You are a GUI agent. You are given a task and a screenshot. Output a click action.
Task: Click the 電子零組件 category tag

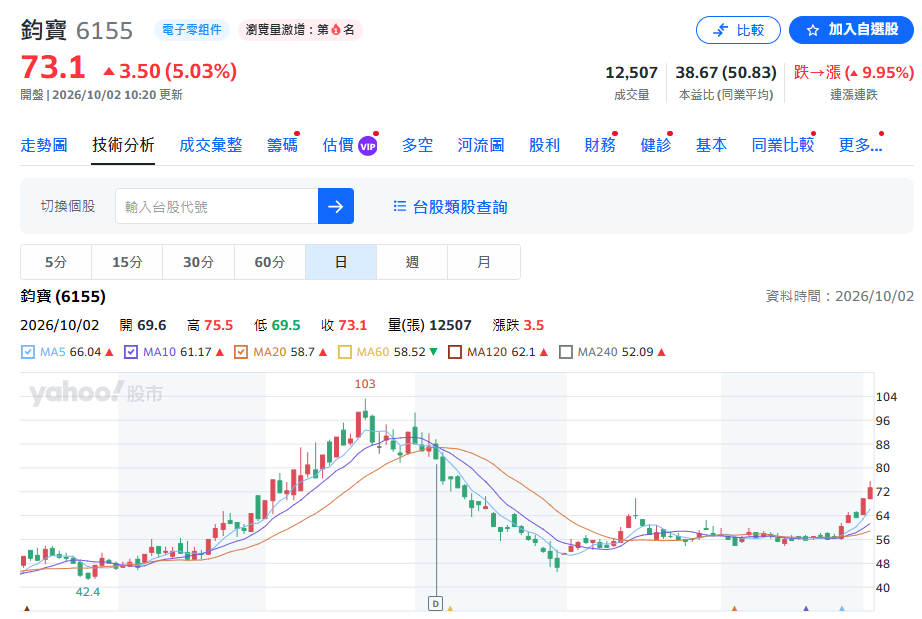pos(192,30)
